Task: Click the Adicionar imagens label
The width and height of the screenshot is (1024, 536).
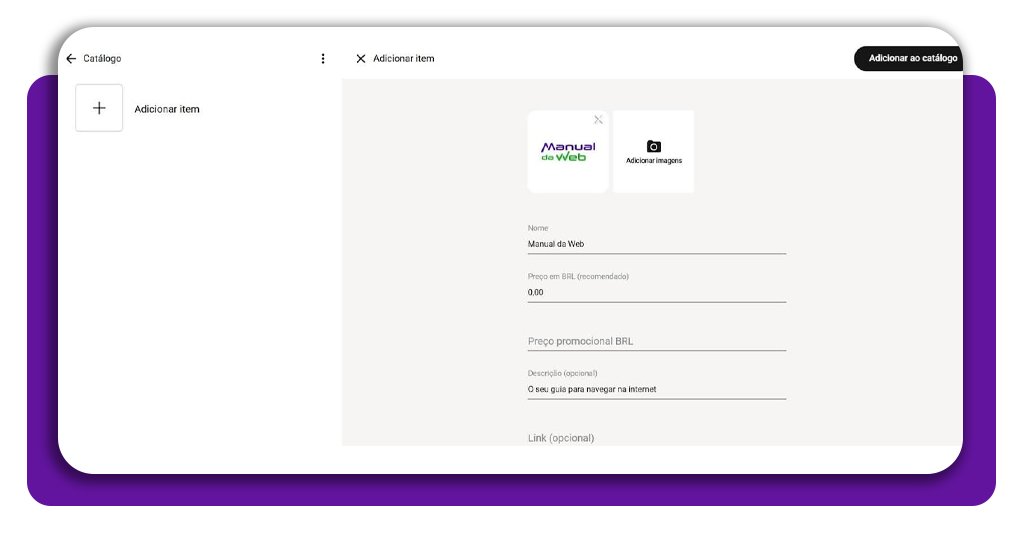Action: pos(654,161)
